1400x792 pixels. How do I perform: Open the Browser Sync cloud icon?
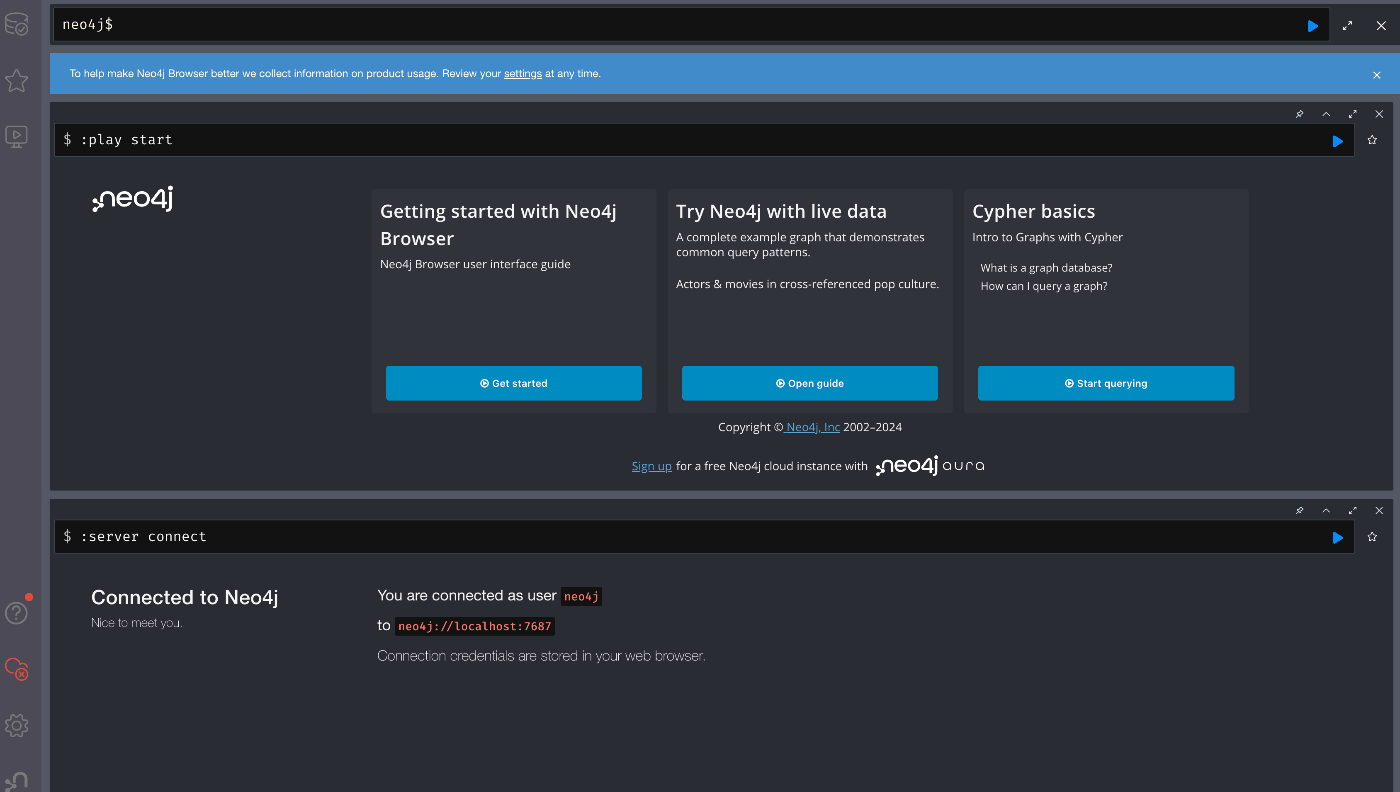[x=16, y=669]
